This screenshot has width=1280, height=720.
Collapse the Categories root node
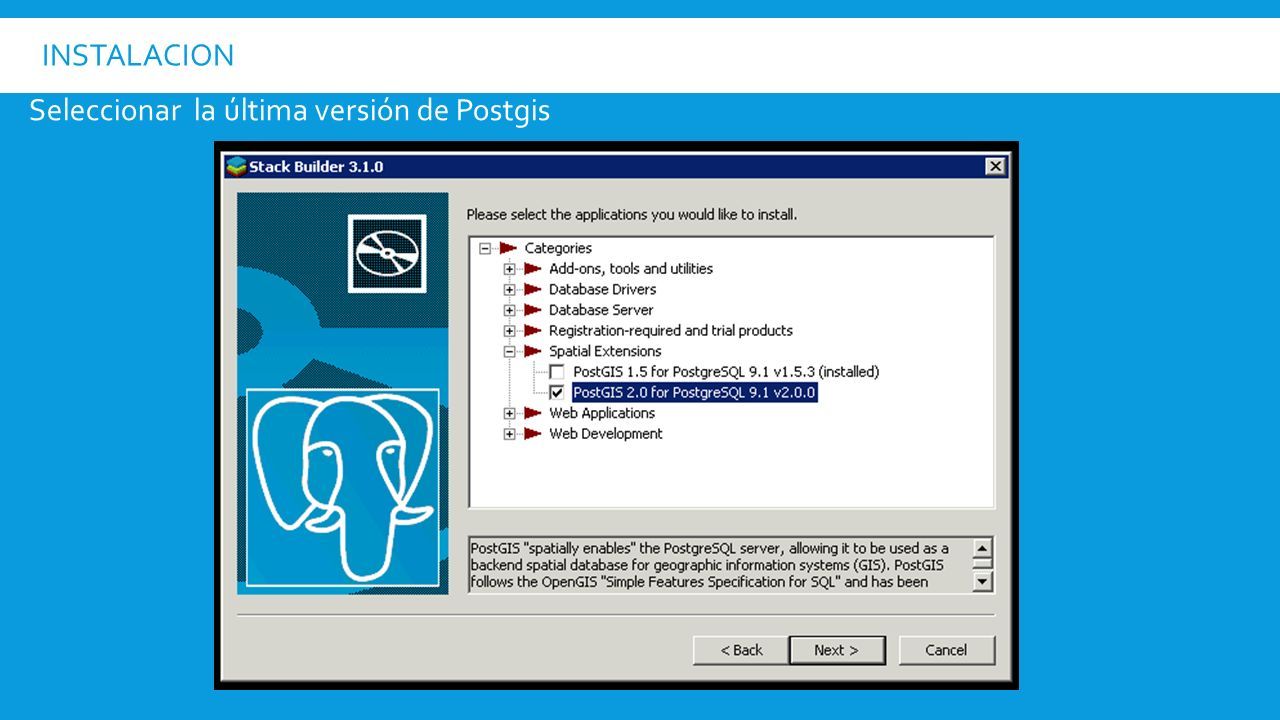[485, 248]
